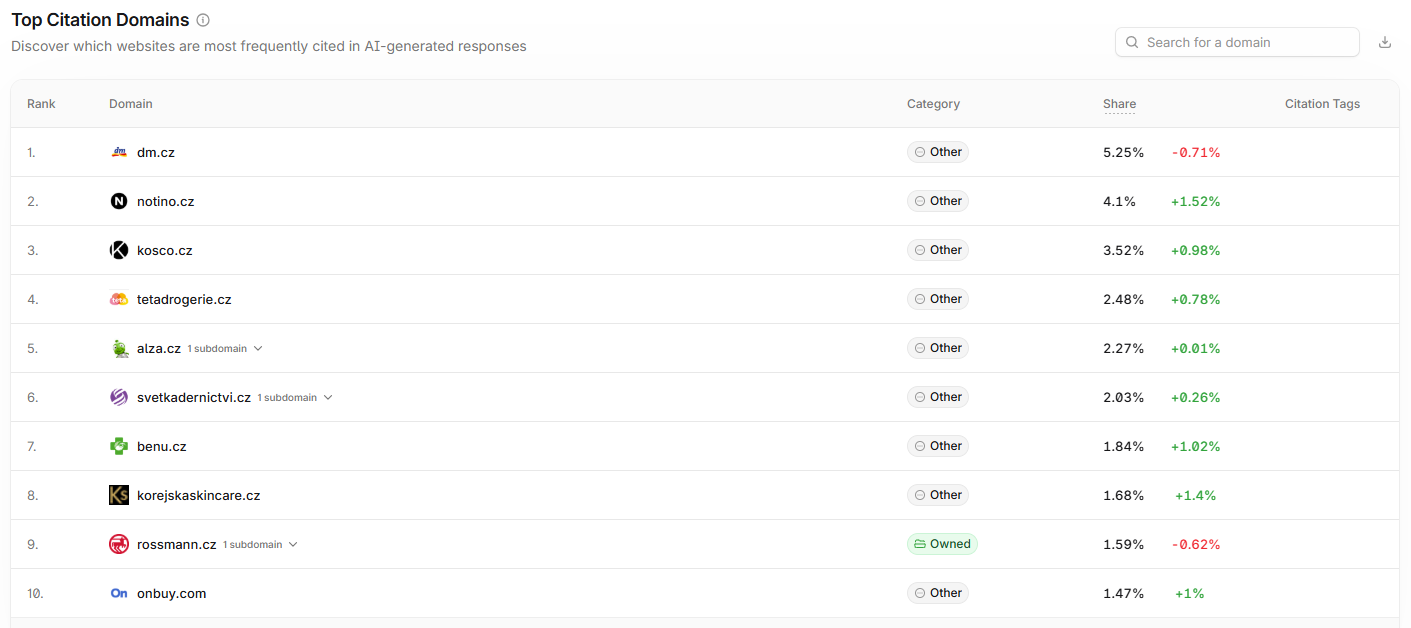Click the rossmann.cz red logo icon
Image resolution: width=1411 pixels, height=628 pixels.
[x=119, y=544]
